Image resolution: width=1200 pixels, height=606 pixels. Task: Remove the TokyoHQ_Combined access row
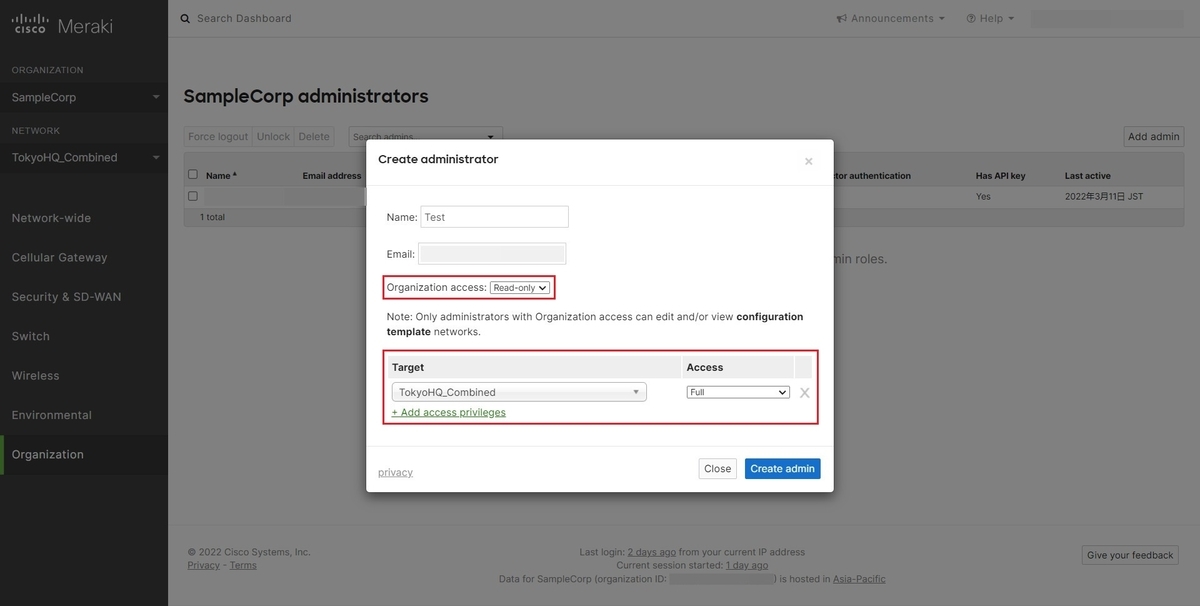(x=804, y=393)
